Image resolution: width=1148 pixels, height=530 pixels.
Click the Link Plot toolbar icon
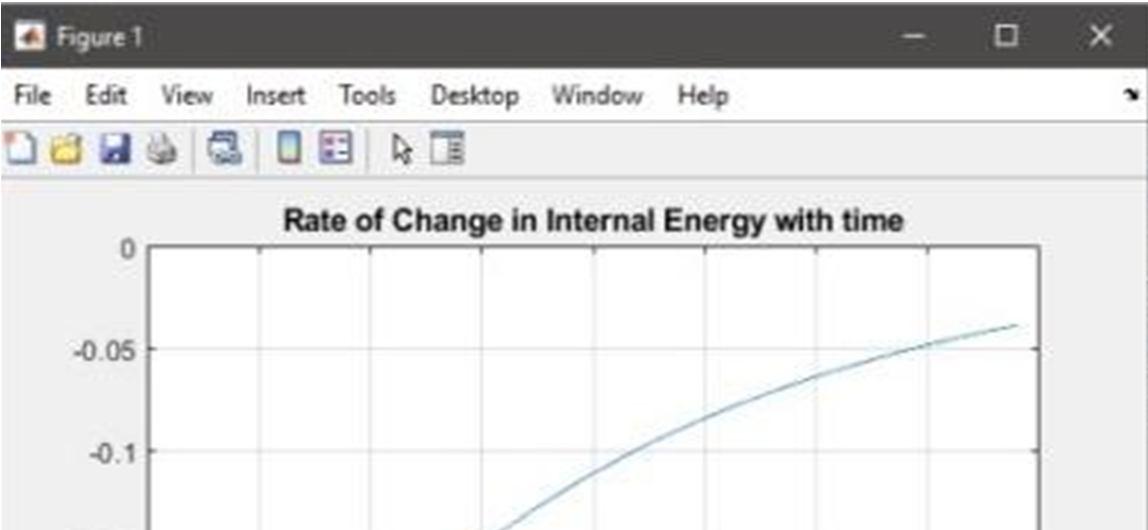[x=225, y=149]
